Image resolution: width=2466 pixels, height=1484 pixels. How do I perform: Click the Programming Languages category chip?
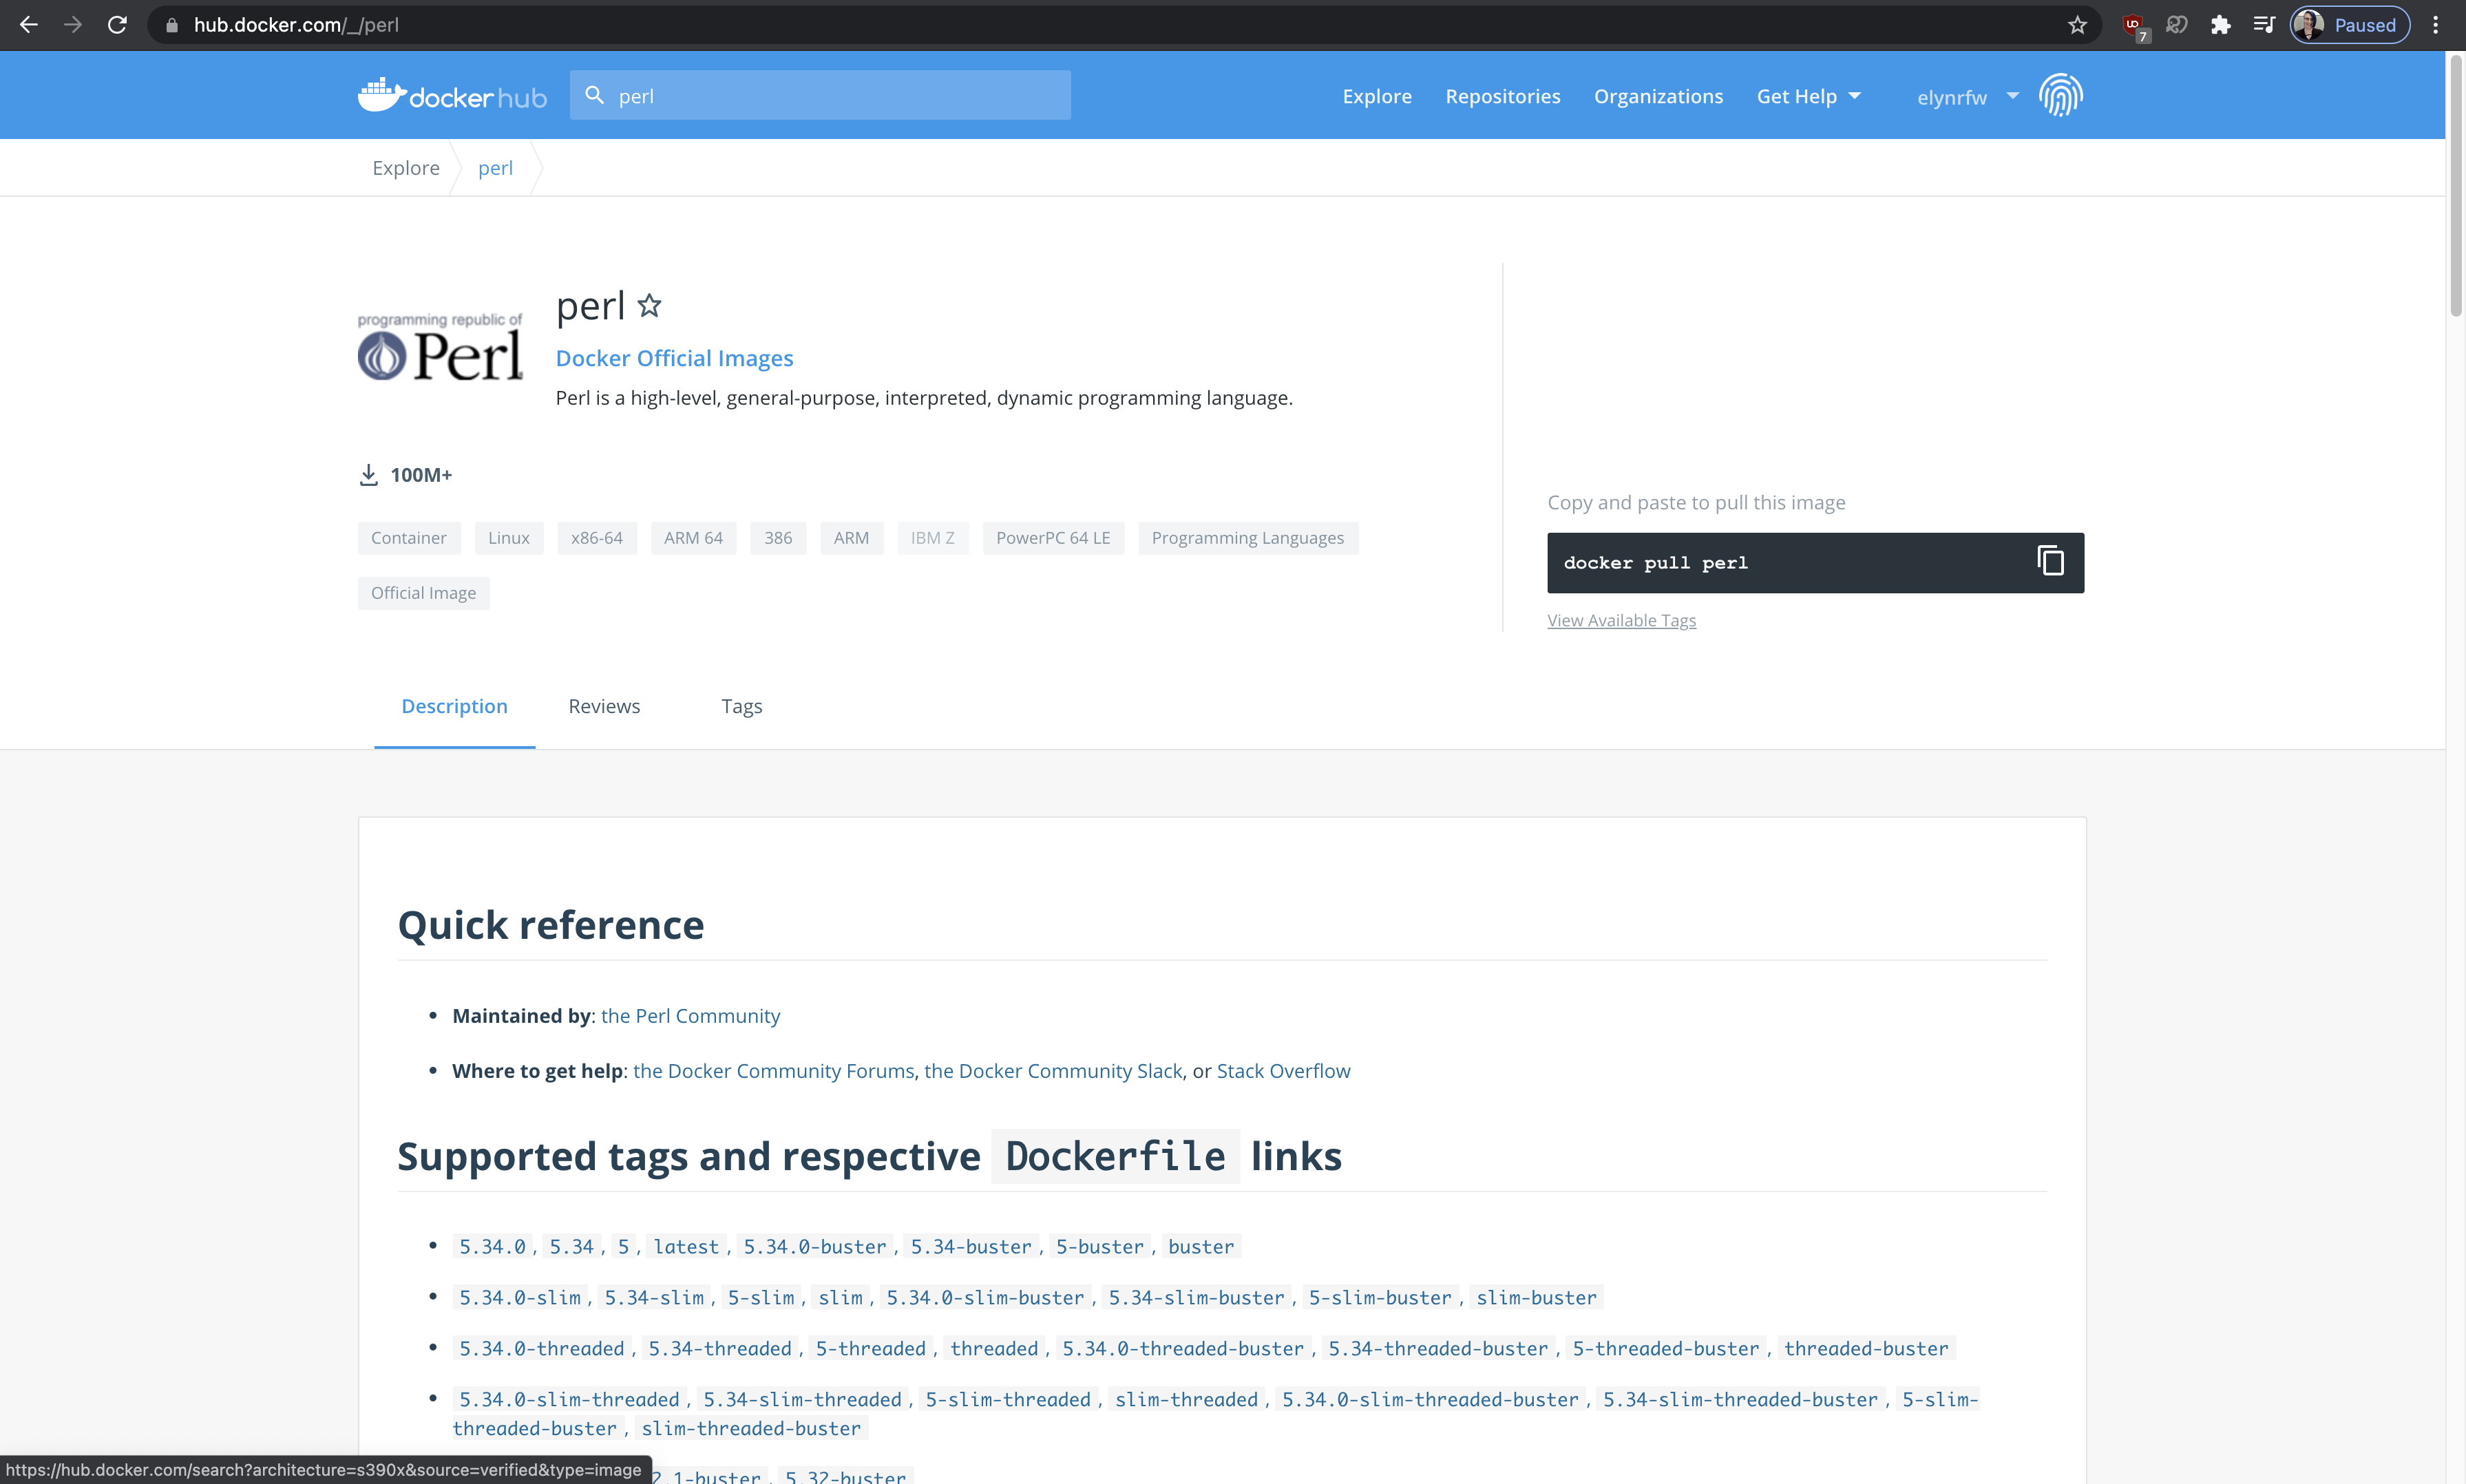[x=1247, y=538]
